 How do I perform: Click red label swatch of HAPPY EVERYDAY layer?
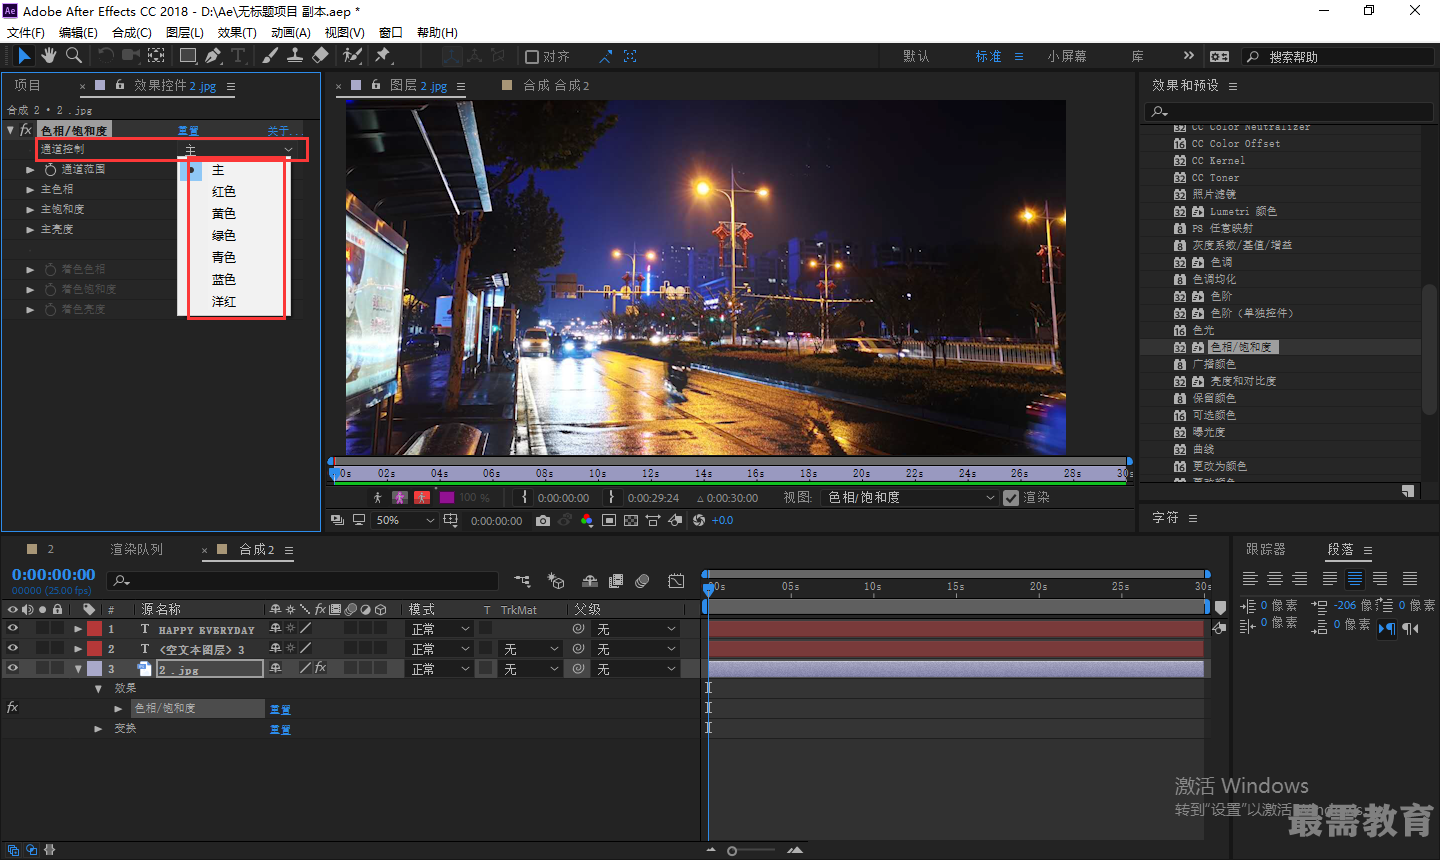(94, 629)
